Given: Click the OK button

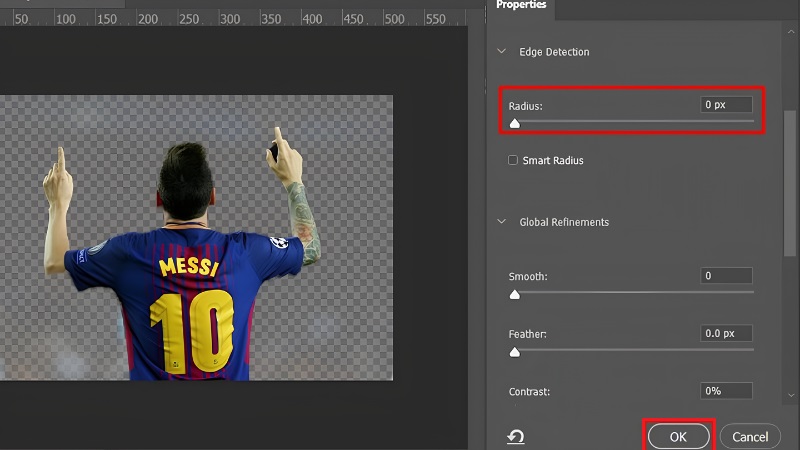Looking at the screenshot, I should pos(678,437).
